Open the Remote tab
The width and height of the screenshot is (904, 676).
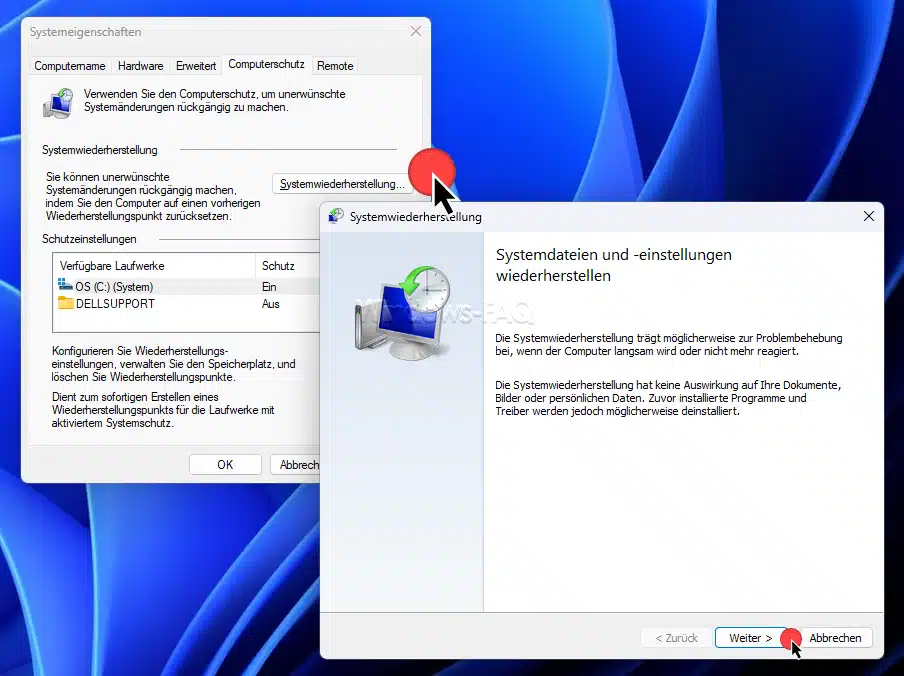(x=335, y=66)
